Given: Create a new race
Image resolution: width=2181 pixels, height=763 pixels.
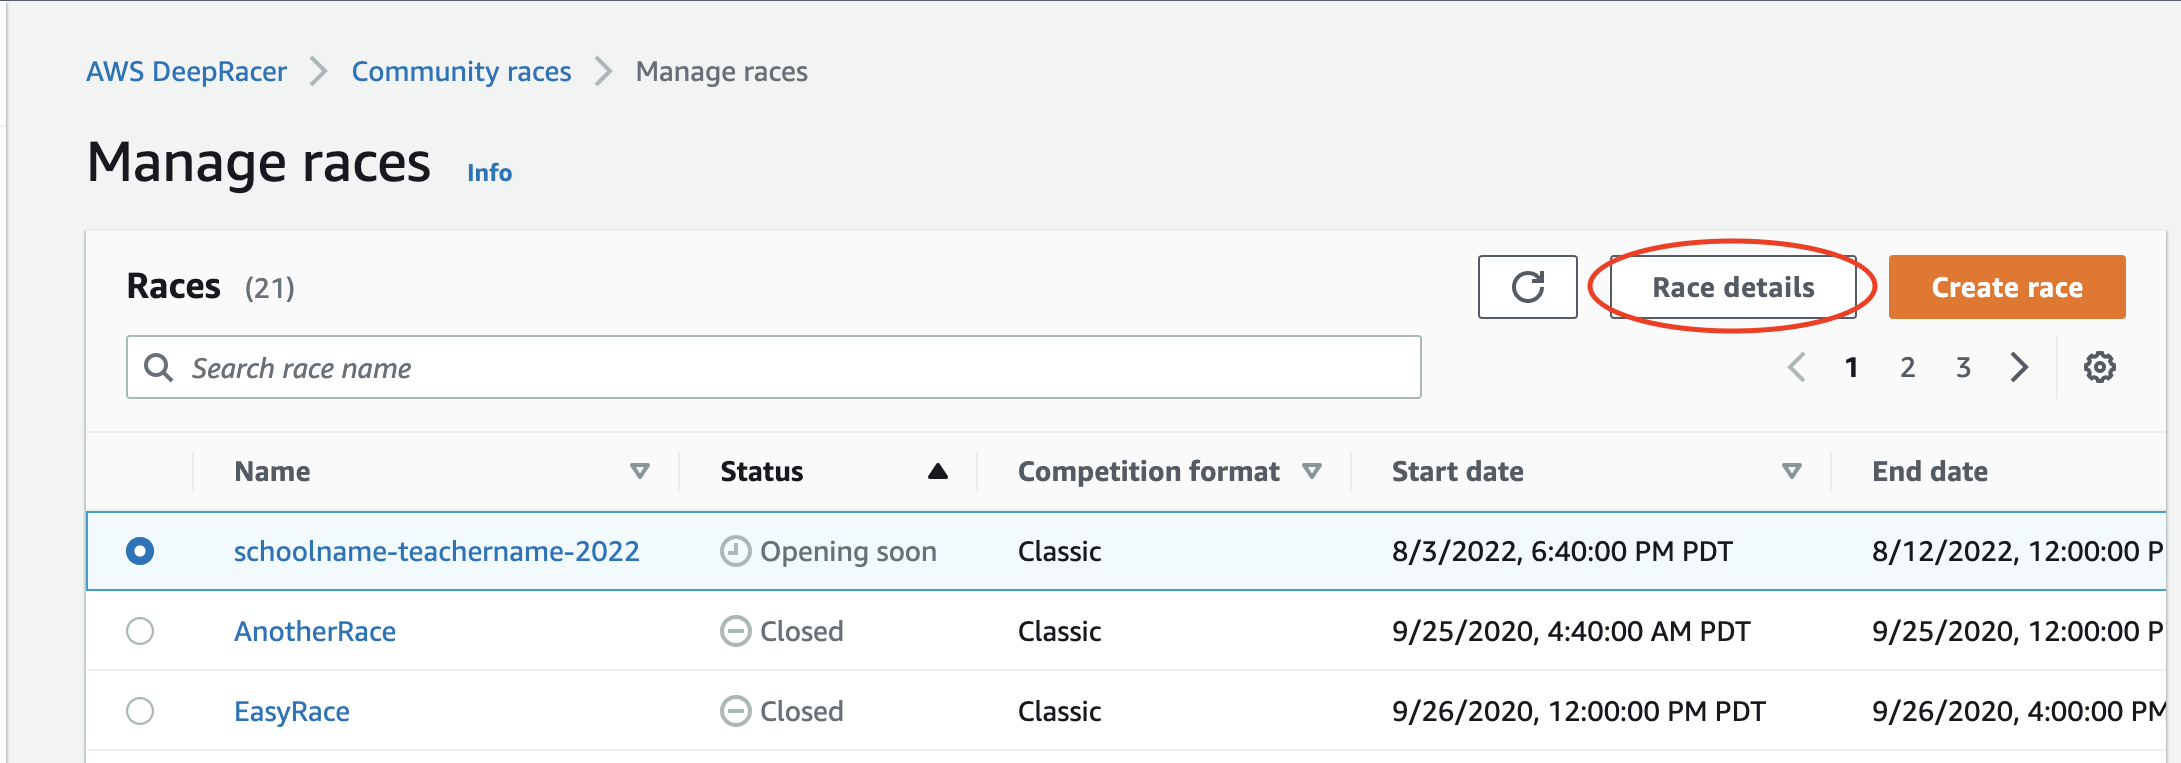Looking at the screenshot, I should coord(2007,287).
